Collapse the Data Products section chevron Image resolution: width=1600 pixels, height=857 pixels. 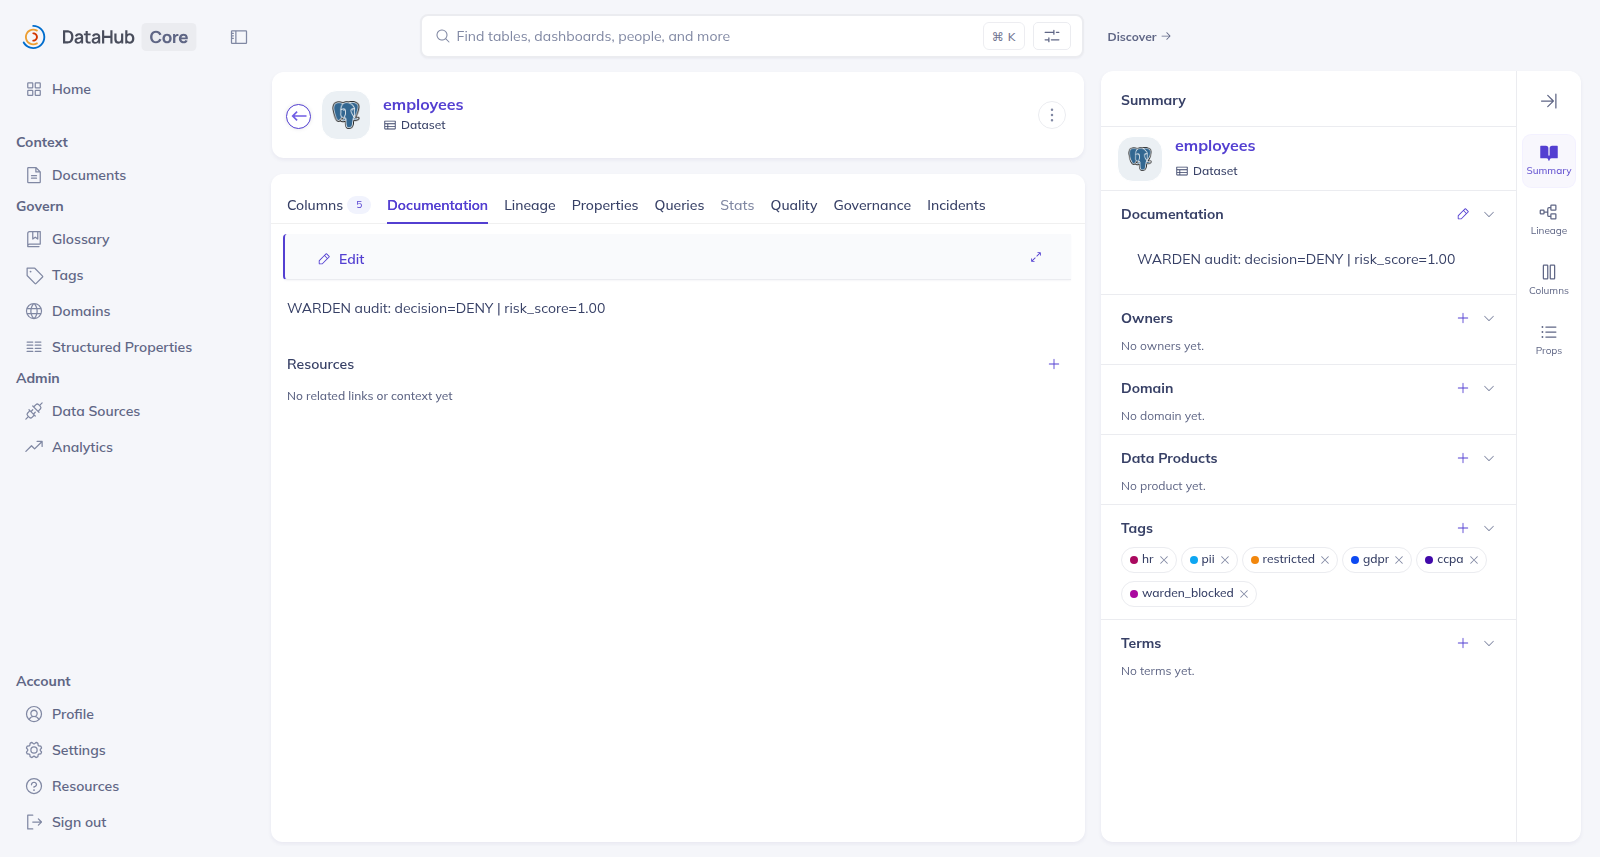coord(1489,458)
